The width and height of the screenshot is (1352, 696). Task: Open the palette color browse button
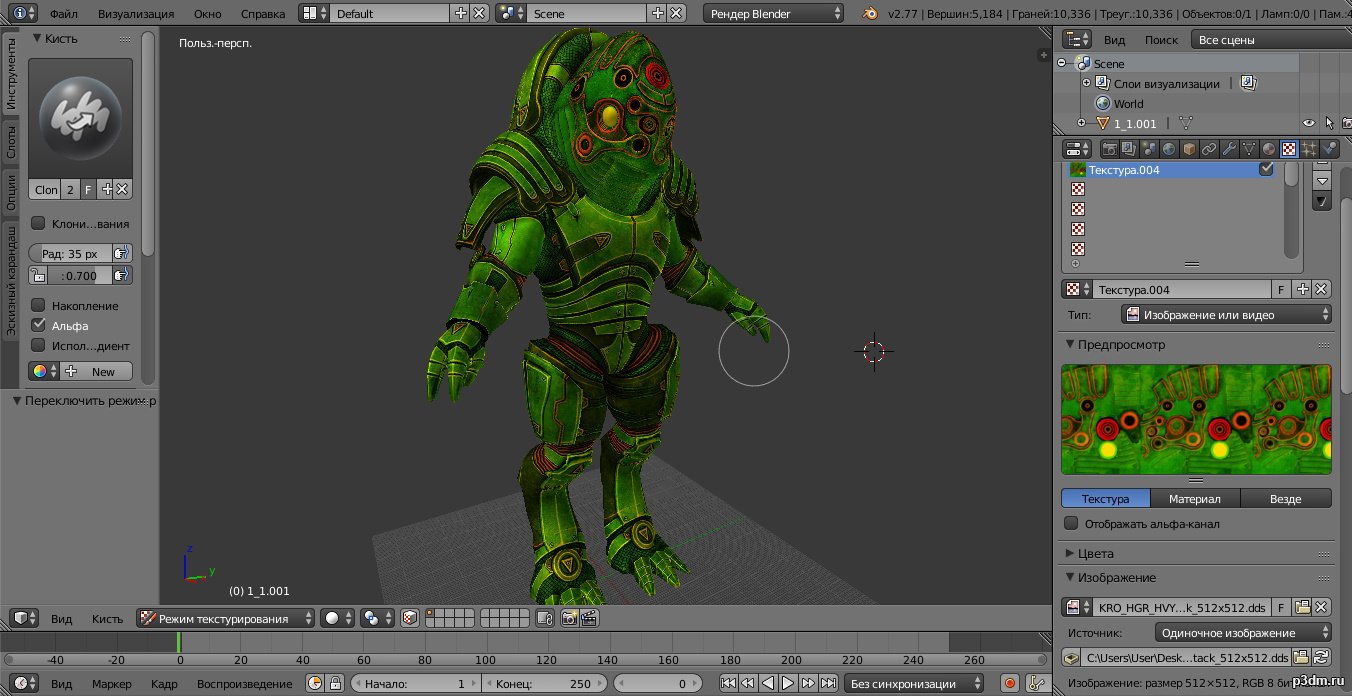point(44,371)
